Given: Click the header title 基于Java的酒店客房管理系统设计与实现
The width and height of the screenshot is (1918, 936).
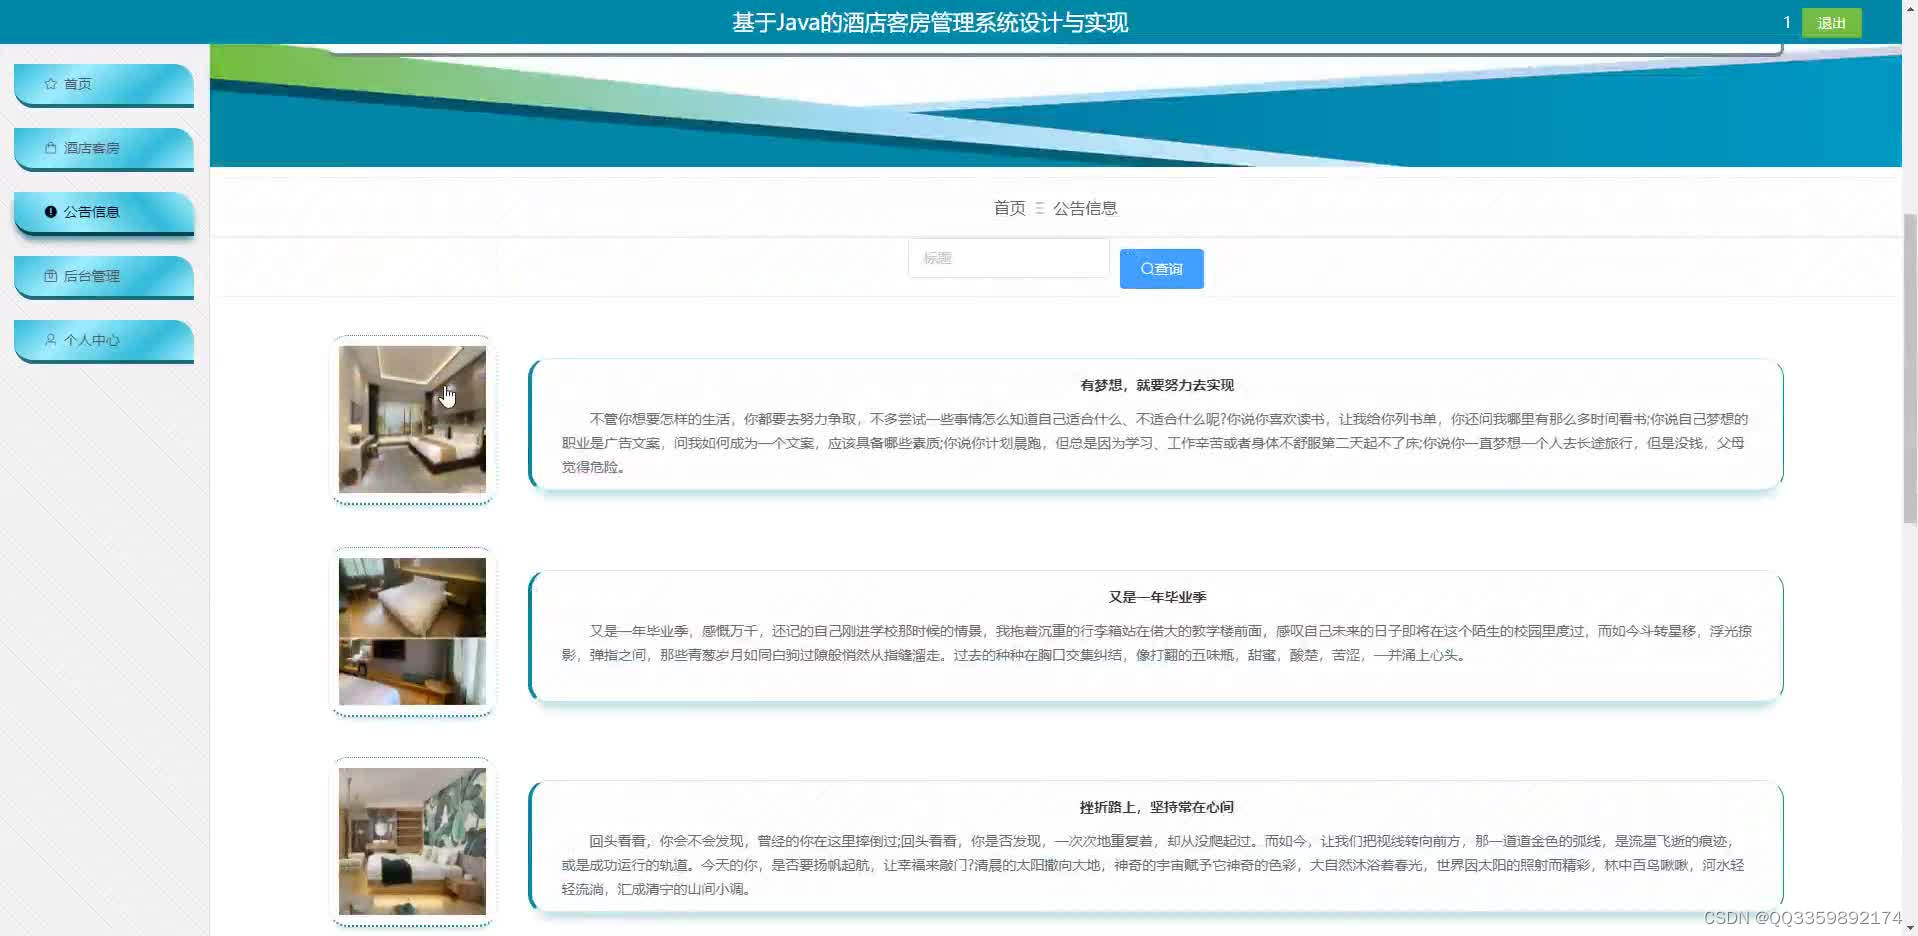Looking at the screenshot, I should tap(930, 23).
